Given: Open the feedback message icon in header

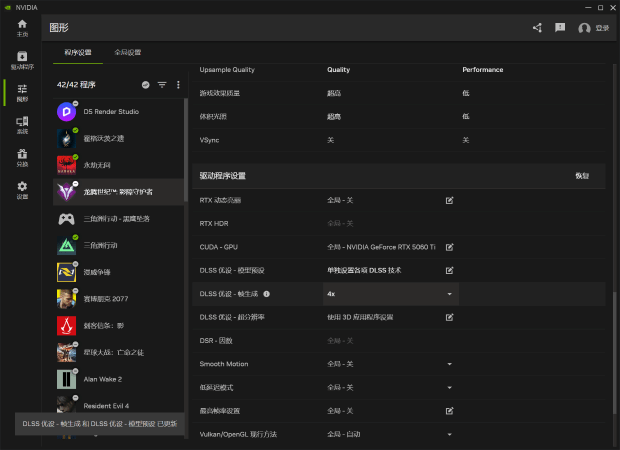Looking at the screenshot, I should pyautogui.click(x=560, y=28).
